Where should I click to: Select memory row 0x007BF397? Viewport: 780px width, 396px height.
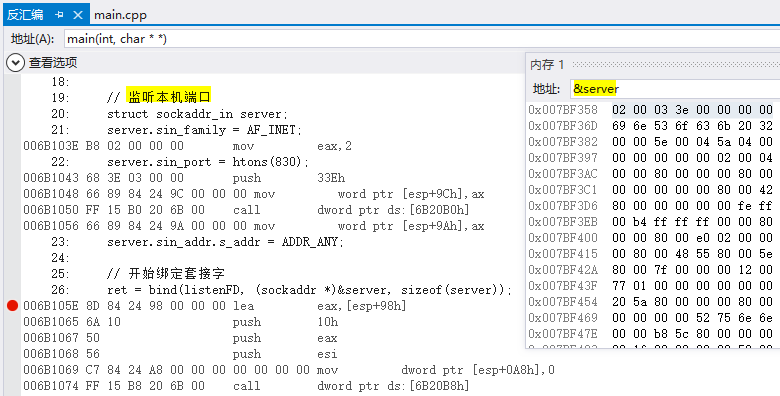tap(652, 157)
